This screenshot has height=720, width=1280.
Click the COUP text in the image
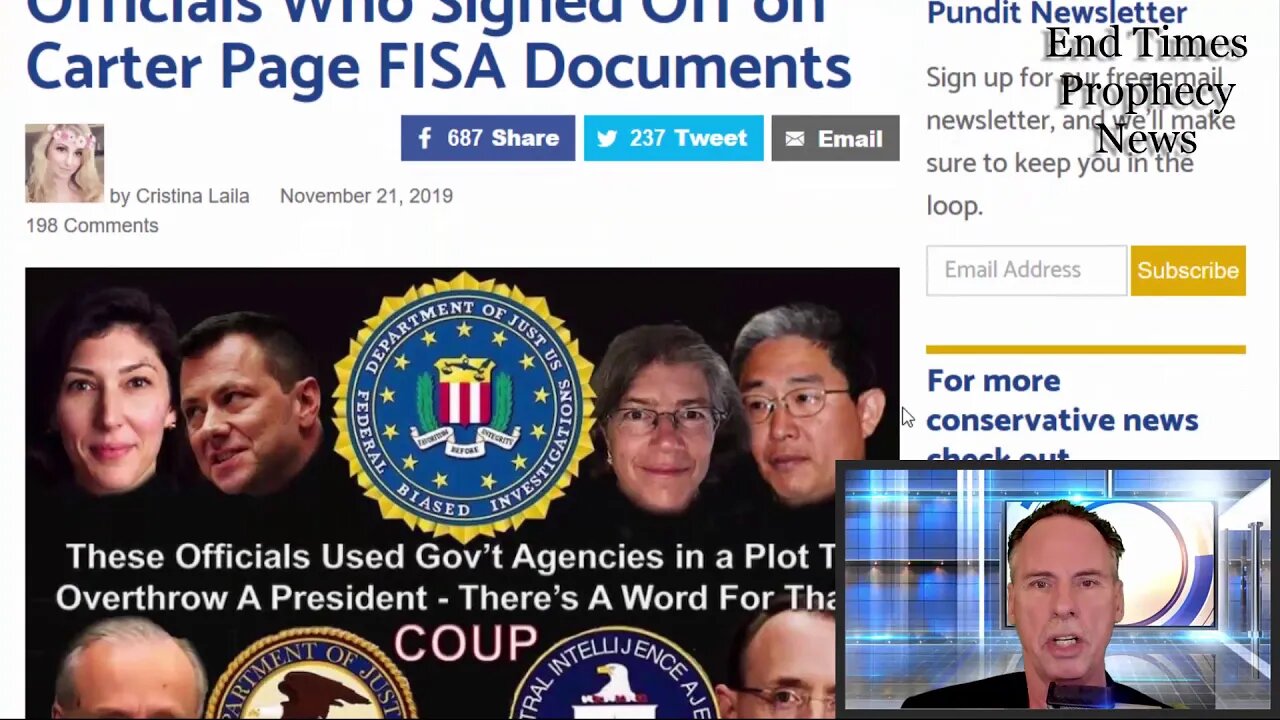click(x=465, y=643)
